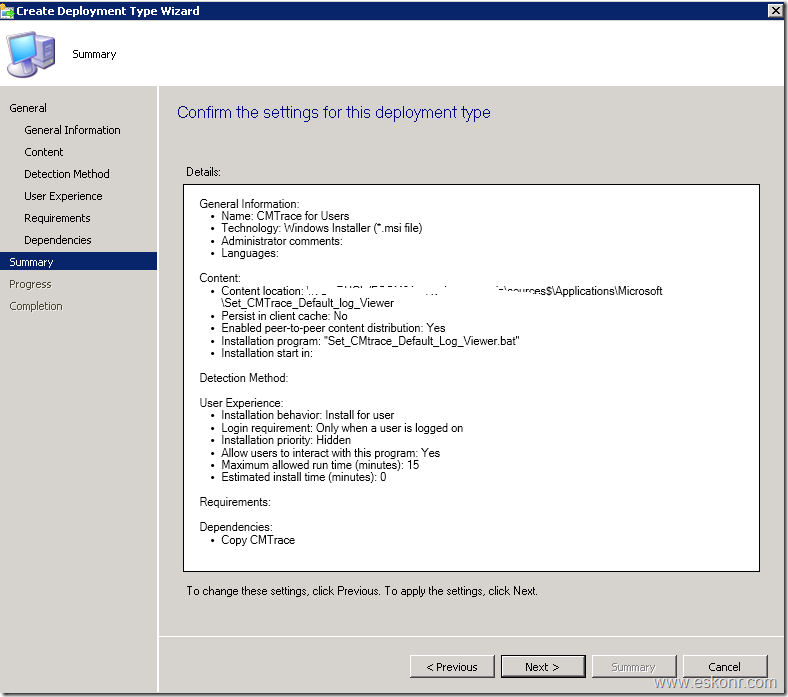
Task: Open the General Information step in the sidebar
Action: [72, 130]
